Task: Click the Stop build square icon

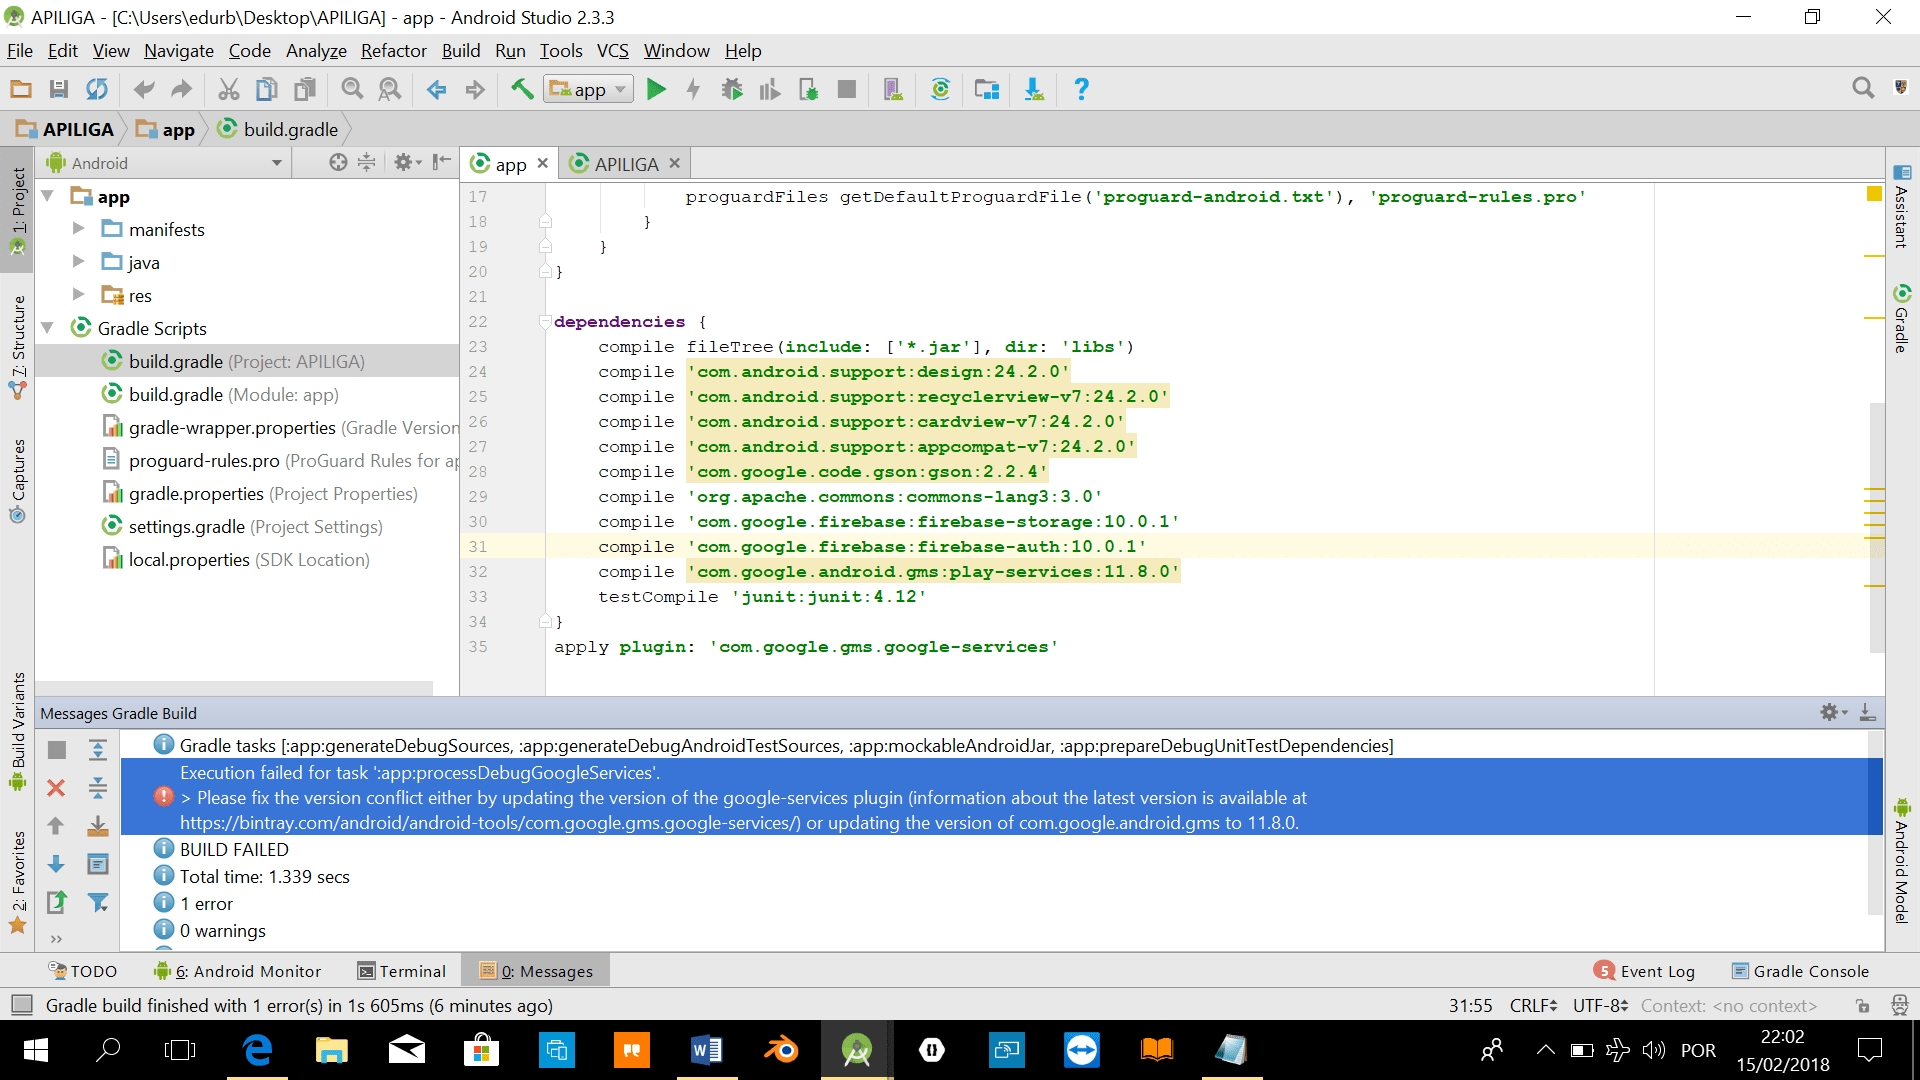Action: (x=57, y=750)
